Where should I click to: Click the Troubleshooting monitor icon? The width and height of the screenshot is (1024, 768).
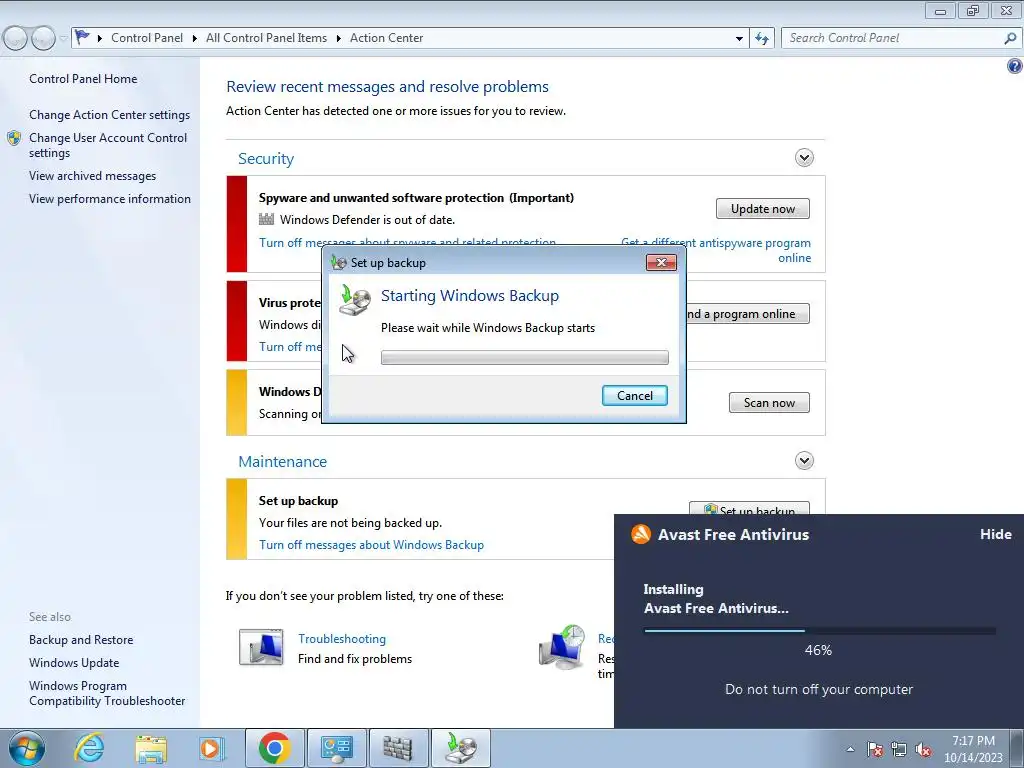click(x=261, y=647)
